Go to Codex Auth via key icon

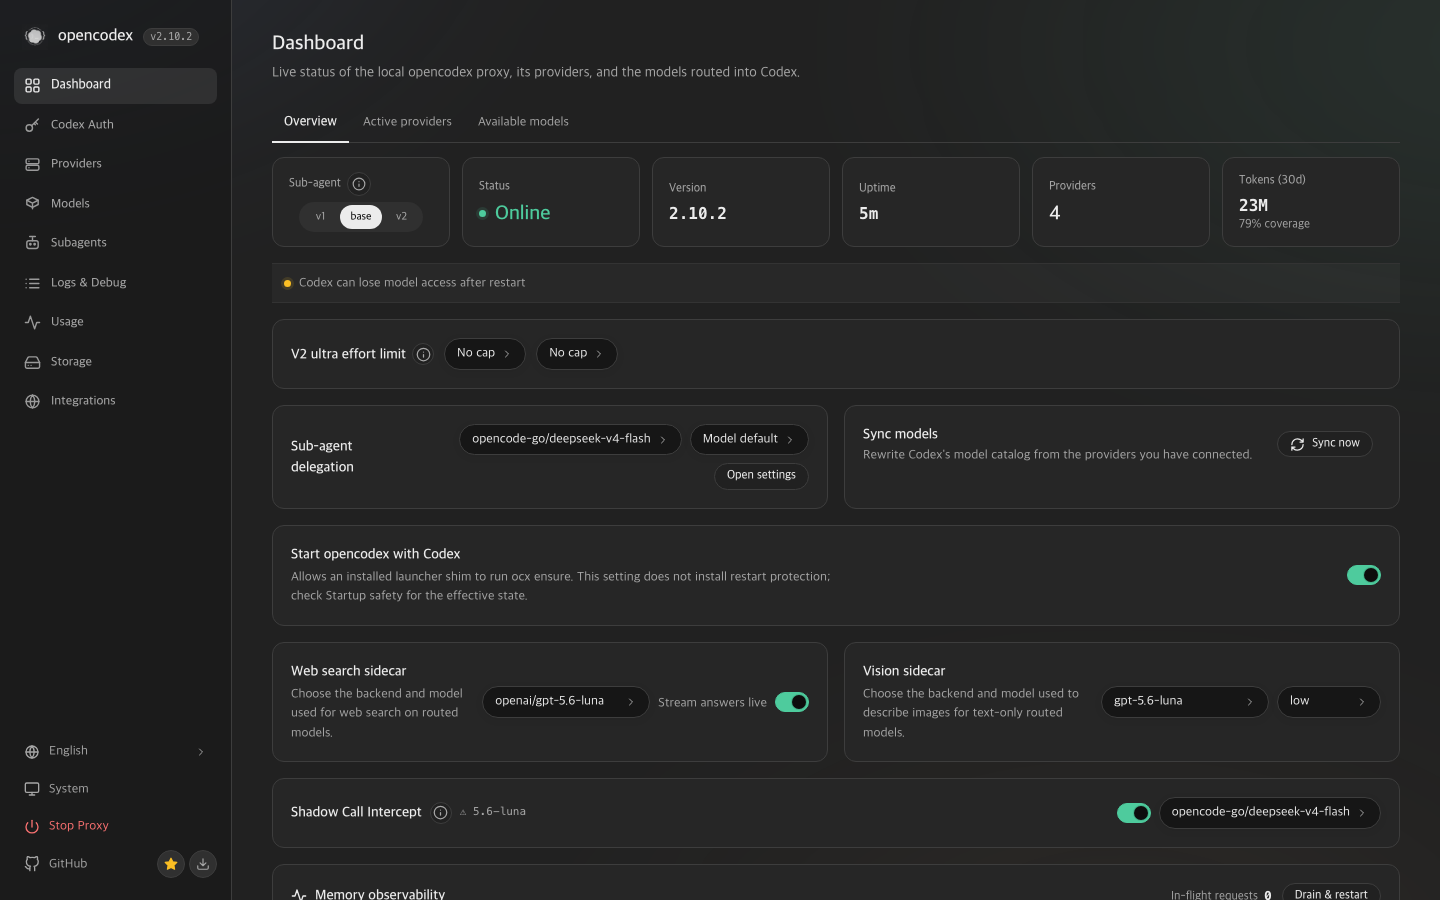coord(32,125)
